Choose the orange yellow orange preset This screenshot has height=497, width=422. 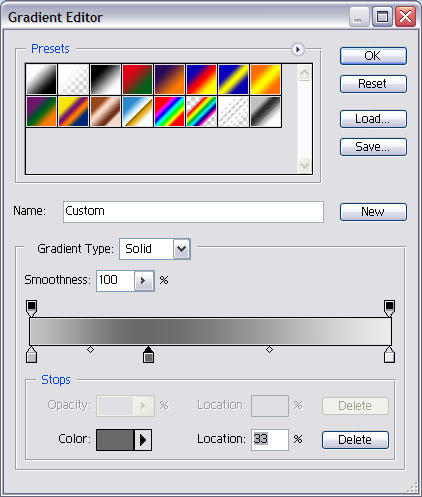[265, 80]
